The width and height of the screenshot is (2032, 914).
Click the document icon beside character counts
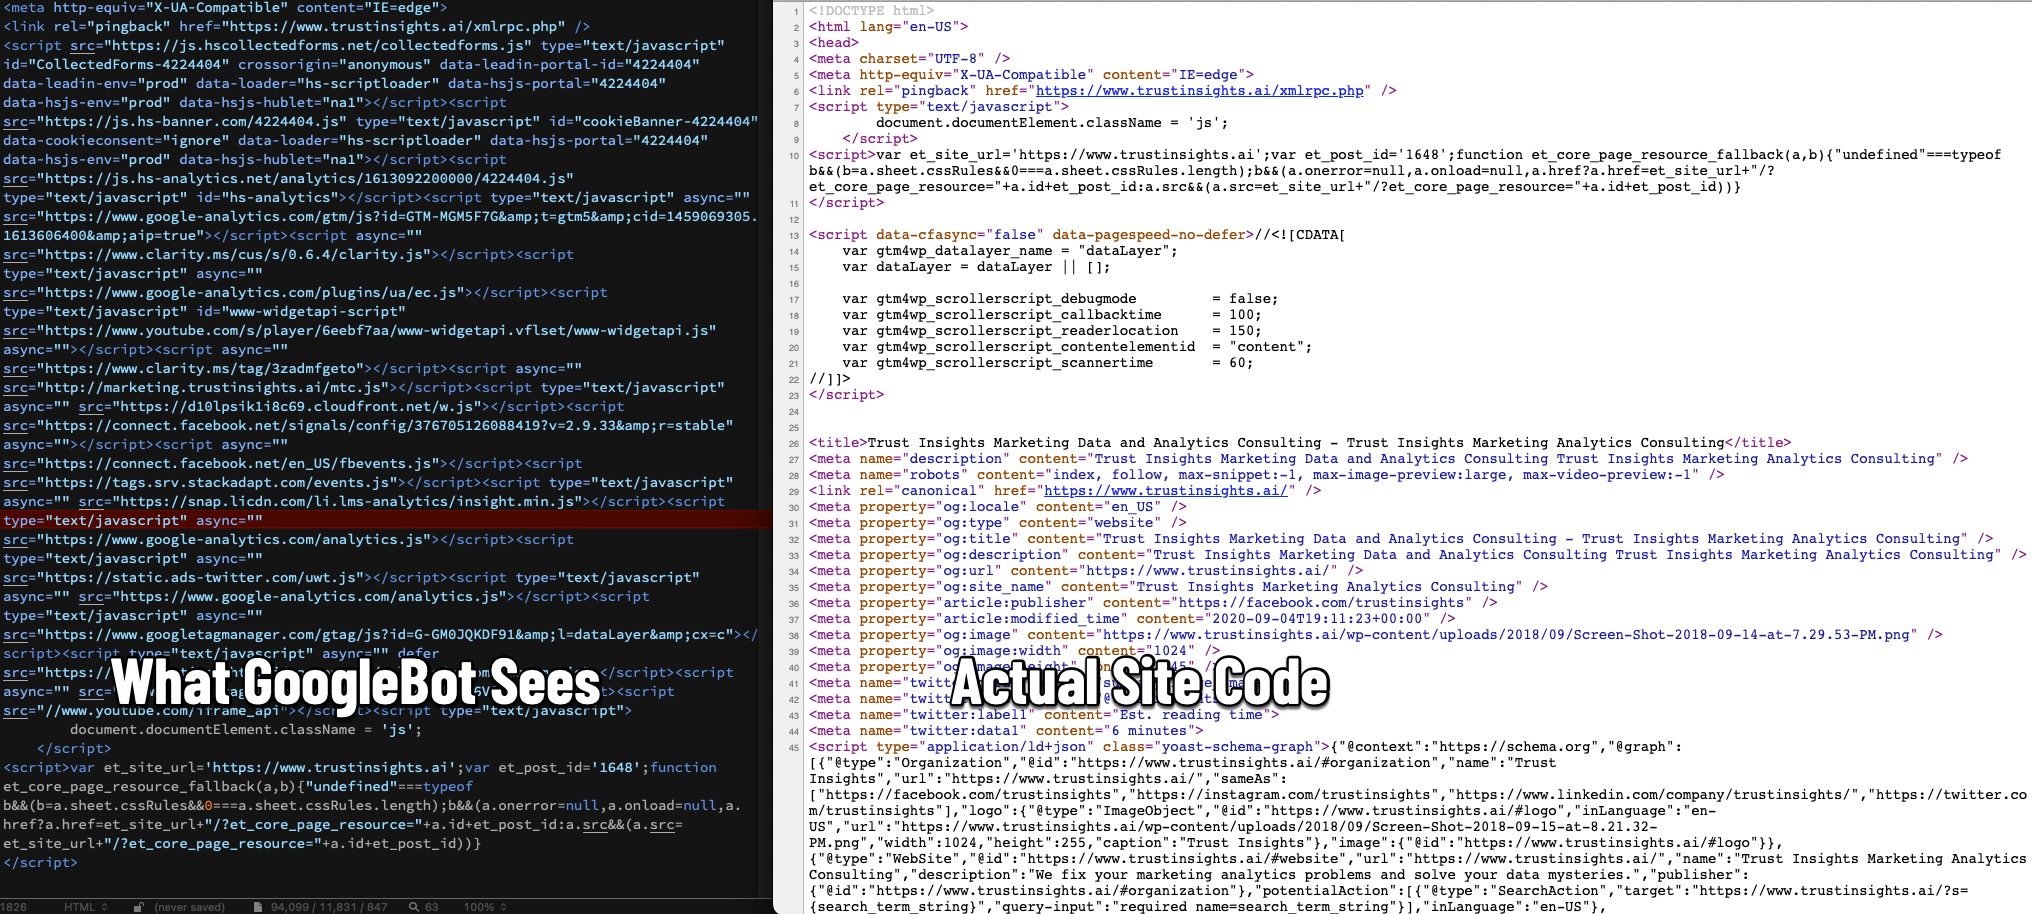point(258,907)
